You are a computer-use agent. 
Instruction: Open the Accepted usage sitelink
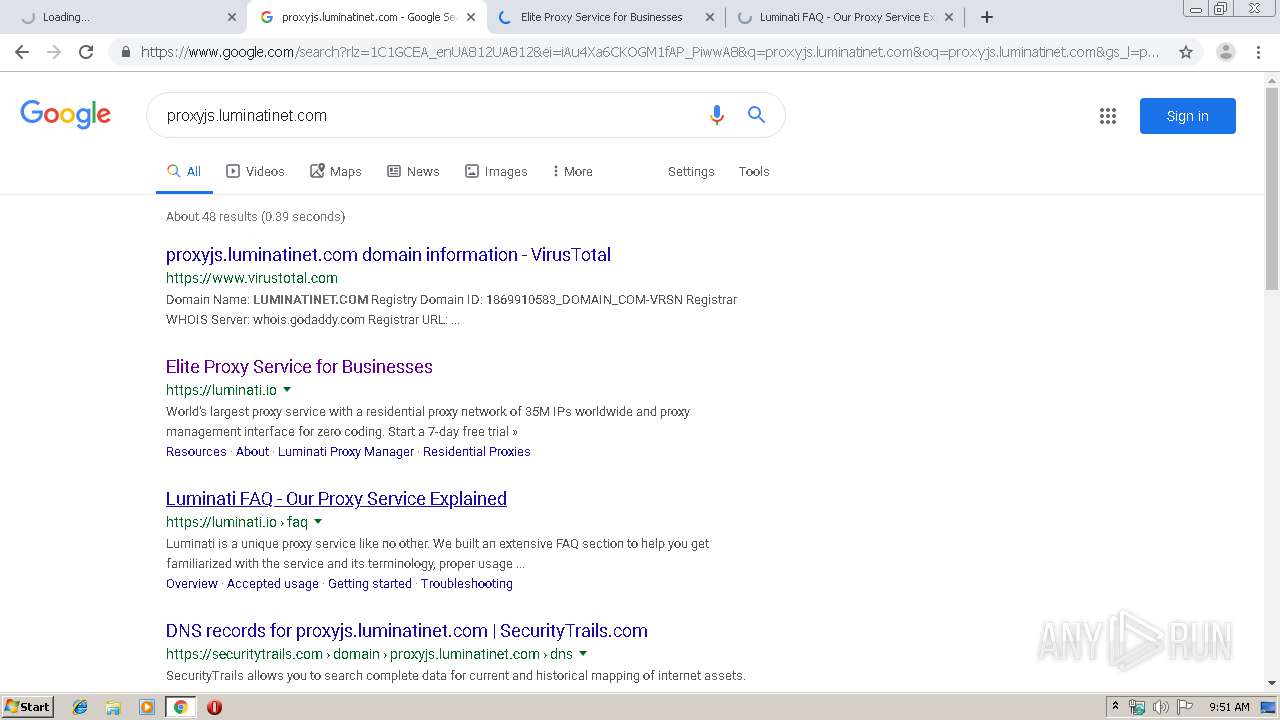pyautogui.click(x=273, y=583)
